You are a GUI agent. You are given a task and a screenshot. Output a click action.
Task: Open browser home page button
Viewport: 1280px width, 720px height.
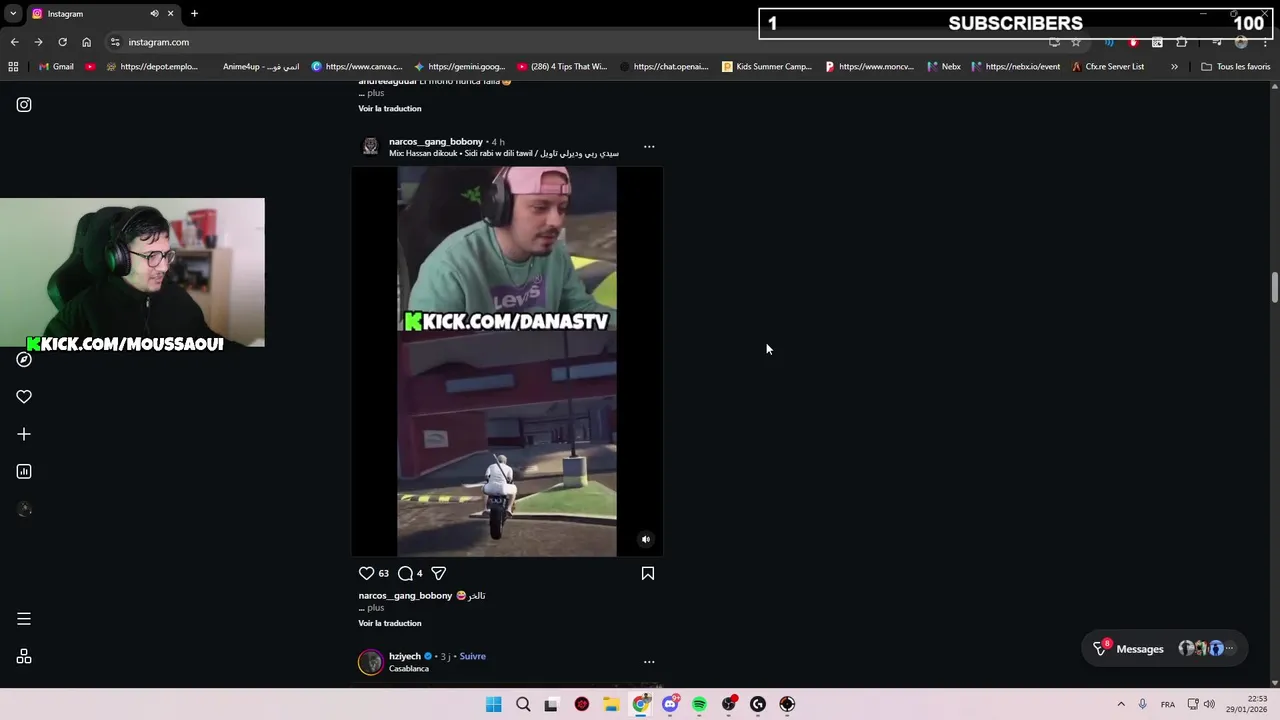tap(87, 42)
